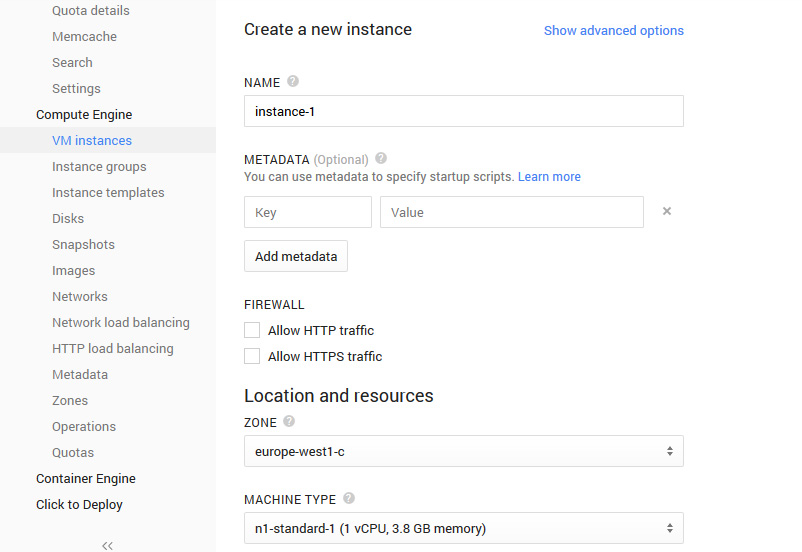Click the help icon beside MACHINE TYPE
802x552 pixels.
pos(349,498)
